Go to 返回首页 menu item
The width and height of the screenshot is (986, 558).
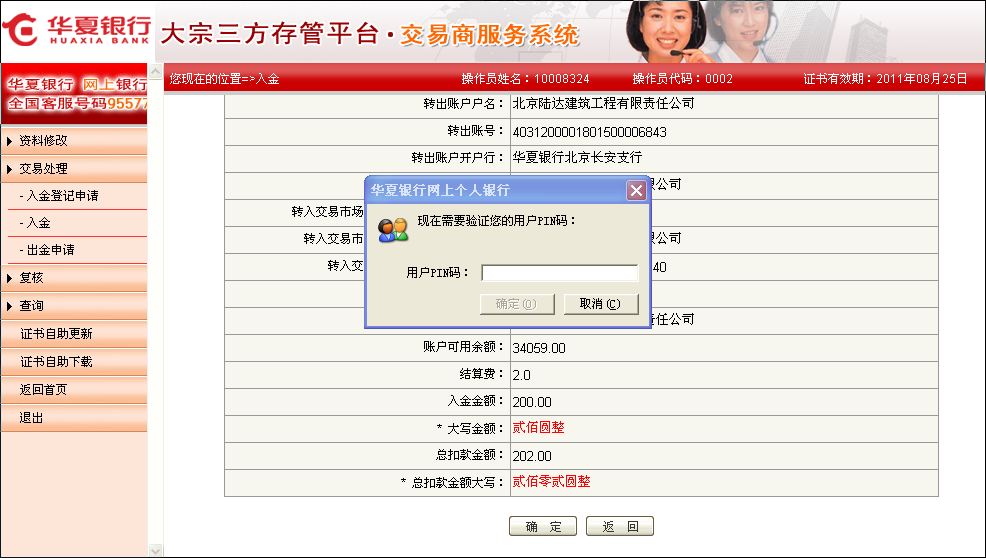click(43, 389)
